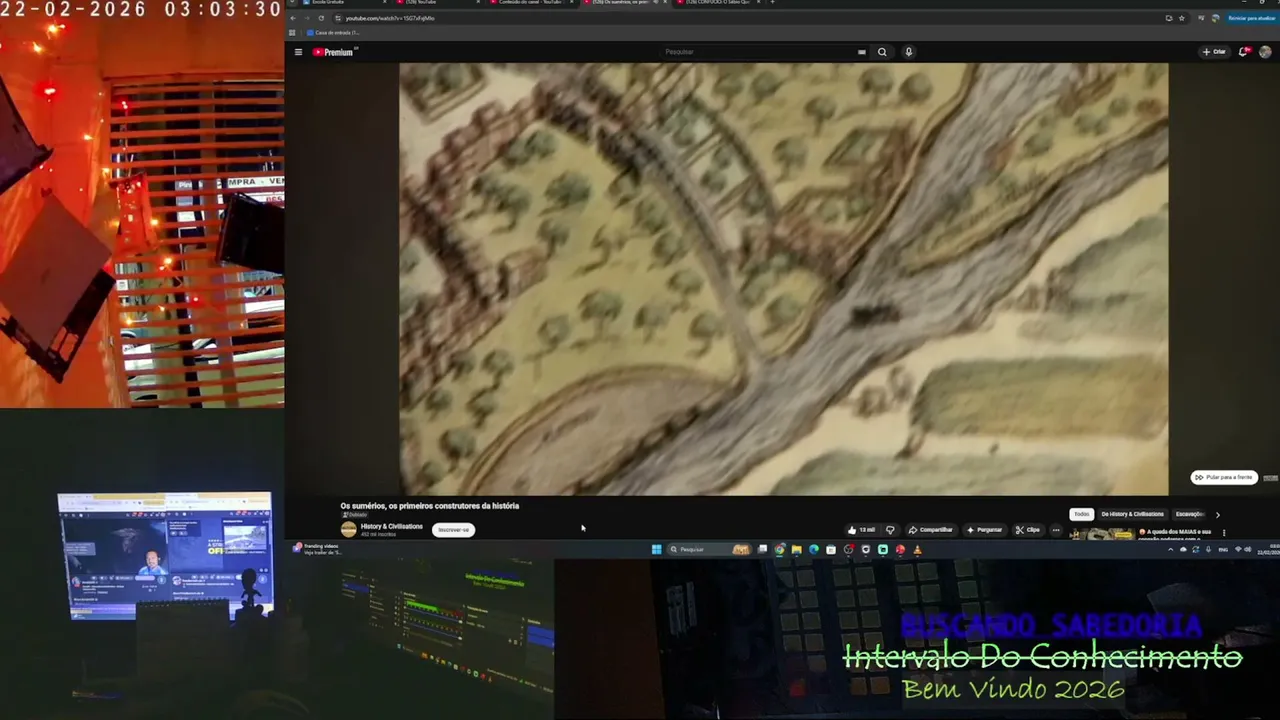Click the Pular para a frente button

(x=1224, y=477)
